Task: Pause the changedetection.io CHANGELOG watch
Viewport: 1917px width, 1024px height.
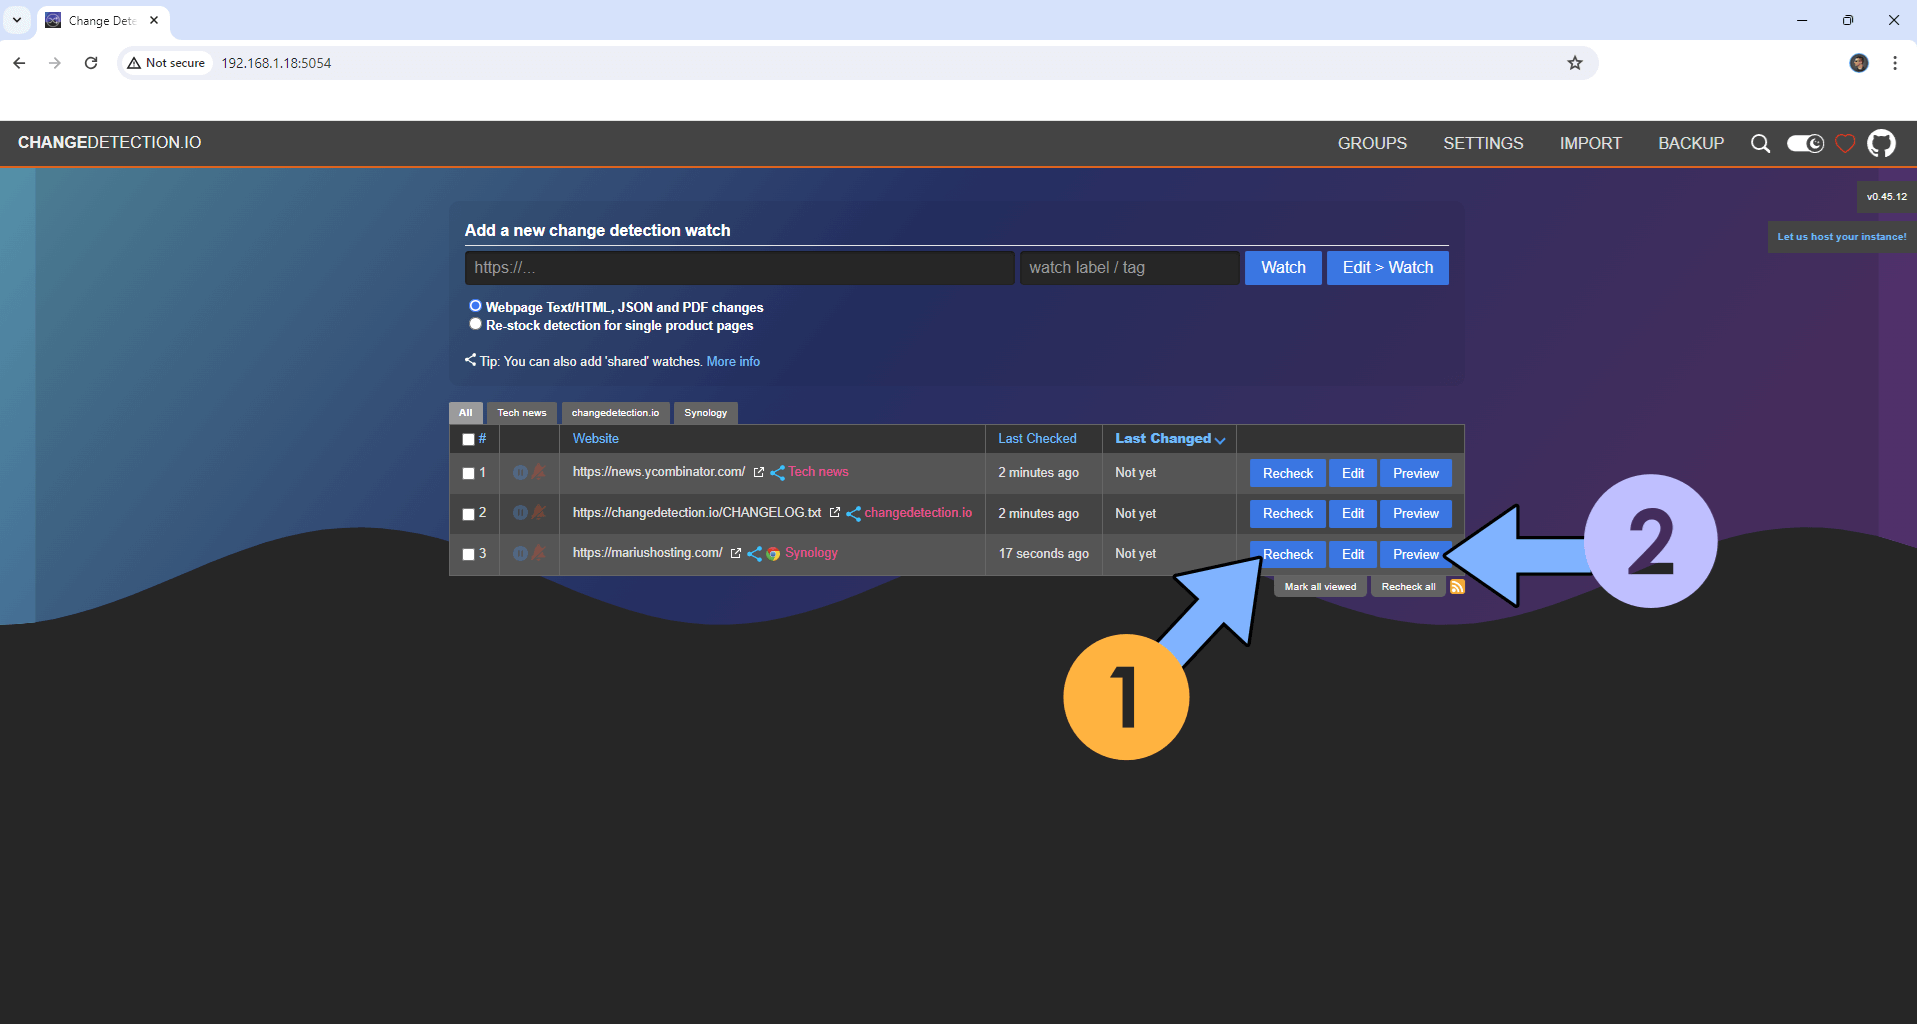Action: 520,512
